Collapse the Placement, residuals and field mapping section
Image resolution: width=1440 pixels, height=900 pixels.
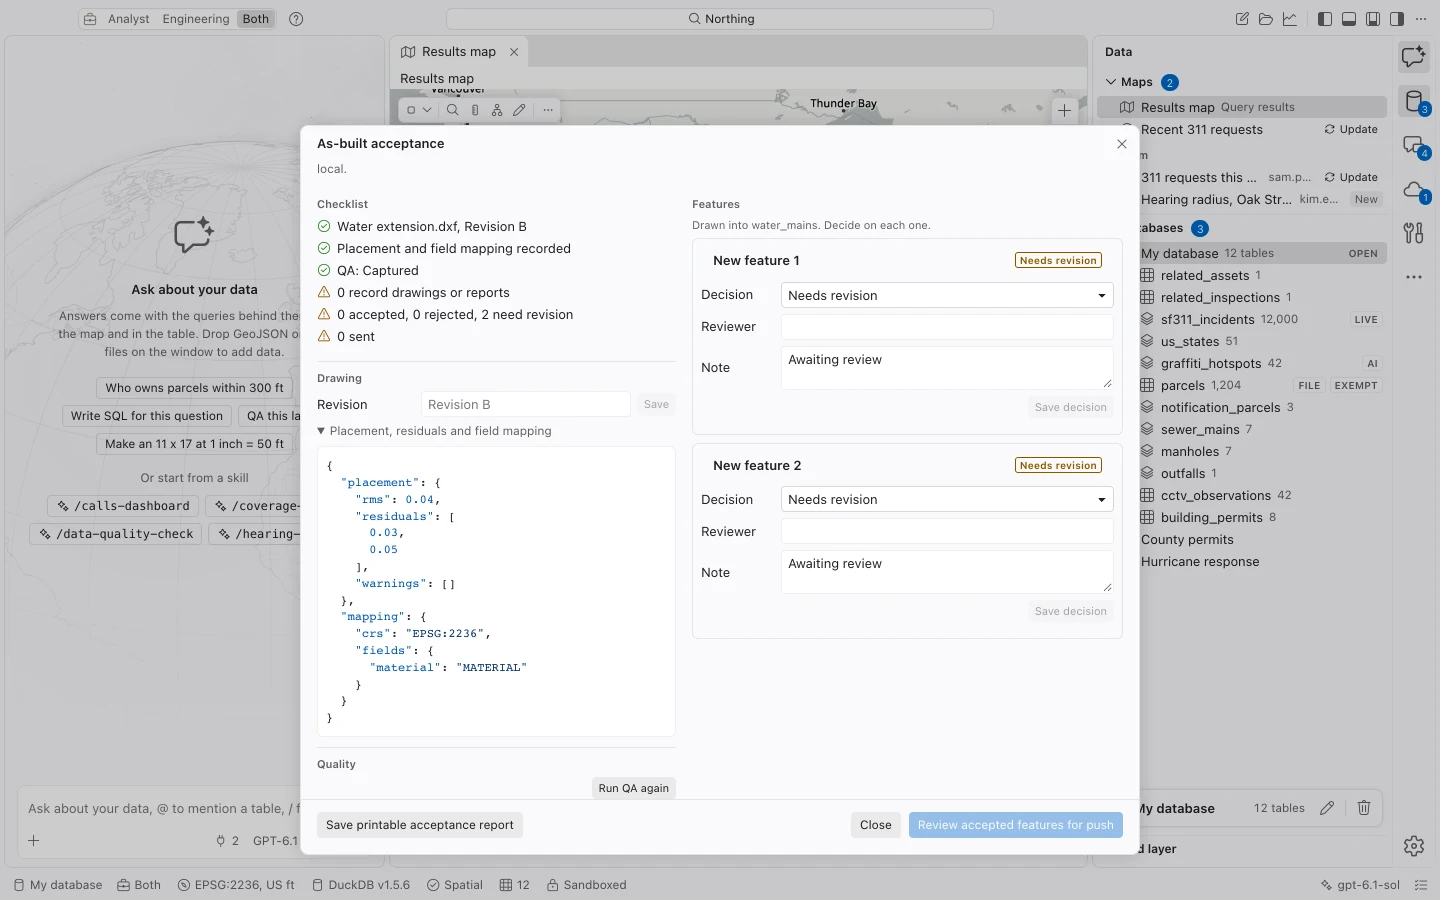(435, 431)
